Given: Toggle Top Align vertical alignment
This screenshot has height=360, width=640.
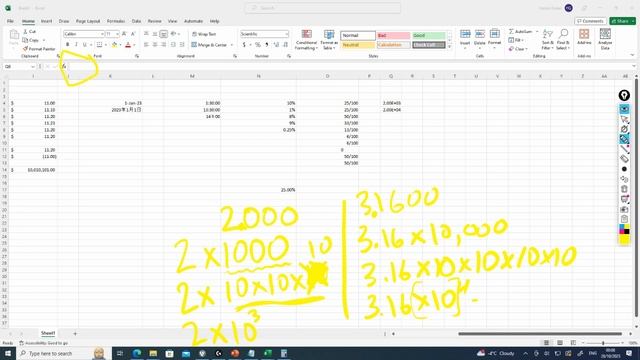Looking at the screenshot, I should pyautogui.click(x=146, y=34).
